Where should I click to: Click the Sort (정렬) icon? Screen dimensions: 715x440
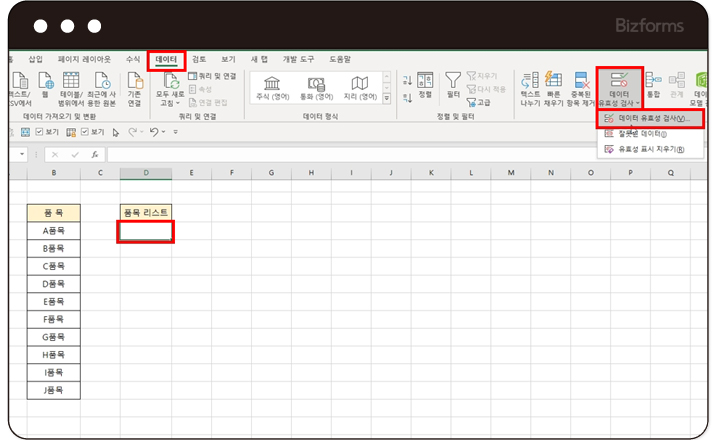tap(425, 83)
